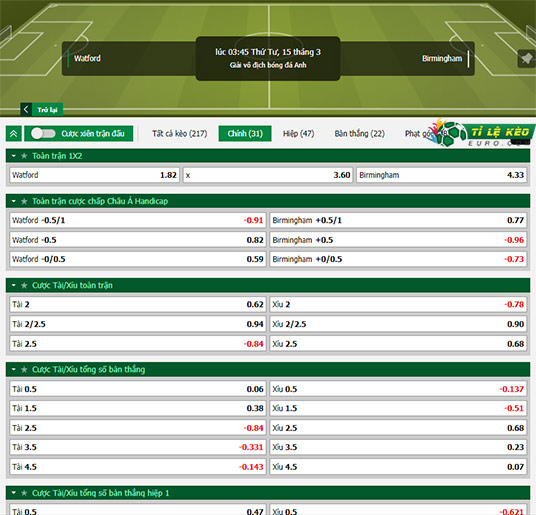
Task: Favorite the Toàn trận 1X2 market star
Action: point(24,156)
